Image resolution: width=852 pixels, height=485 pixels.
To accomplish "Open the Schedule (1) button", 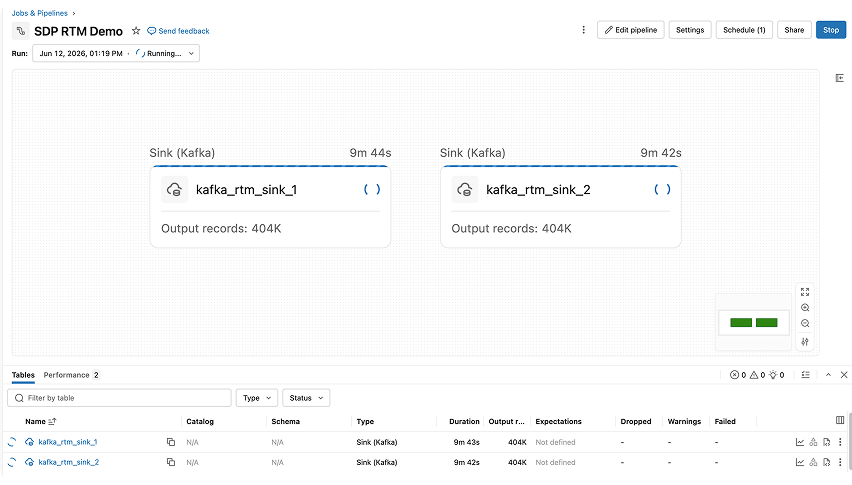I will [744, 30].
